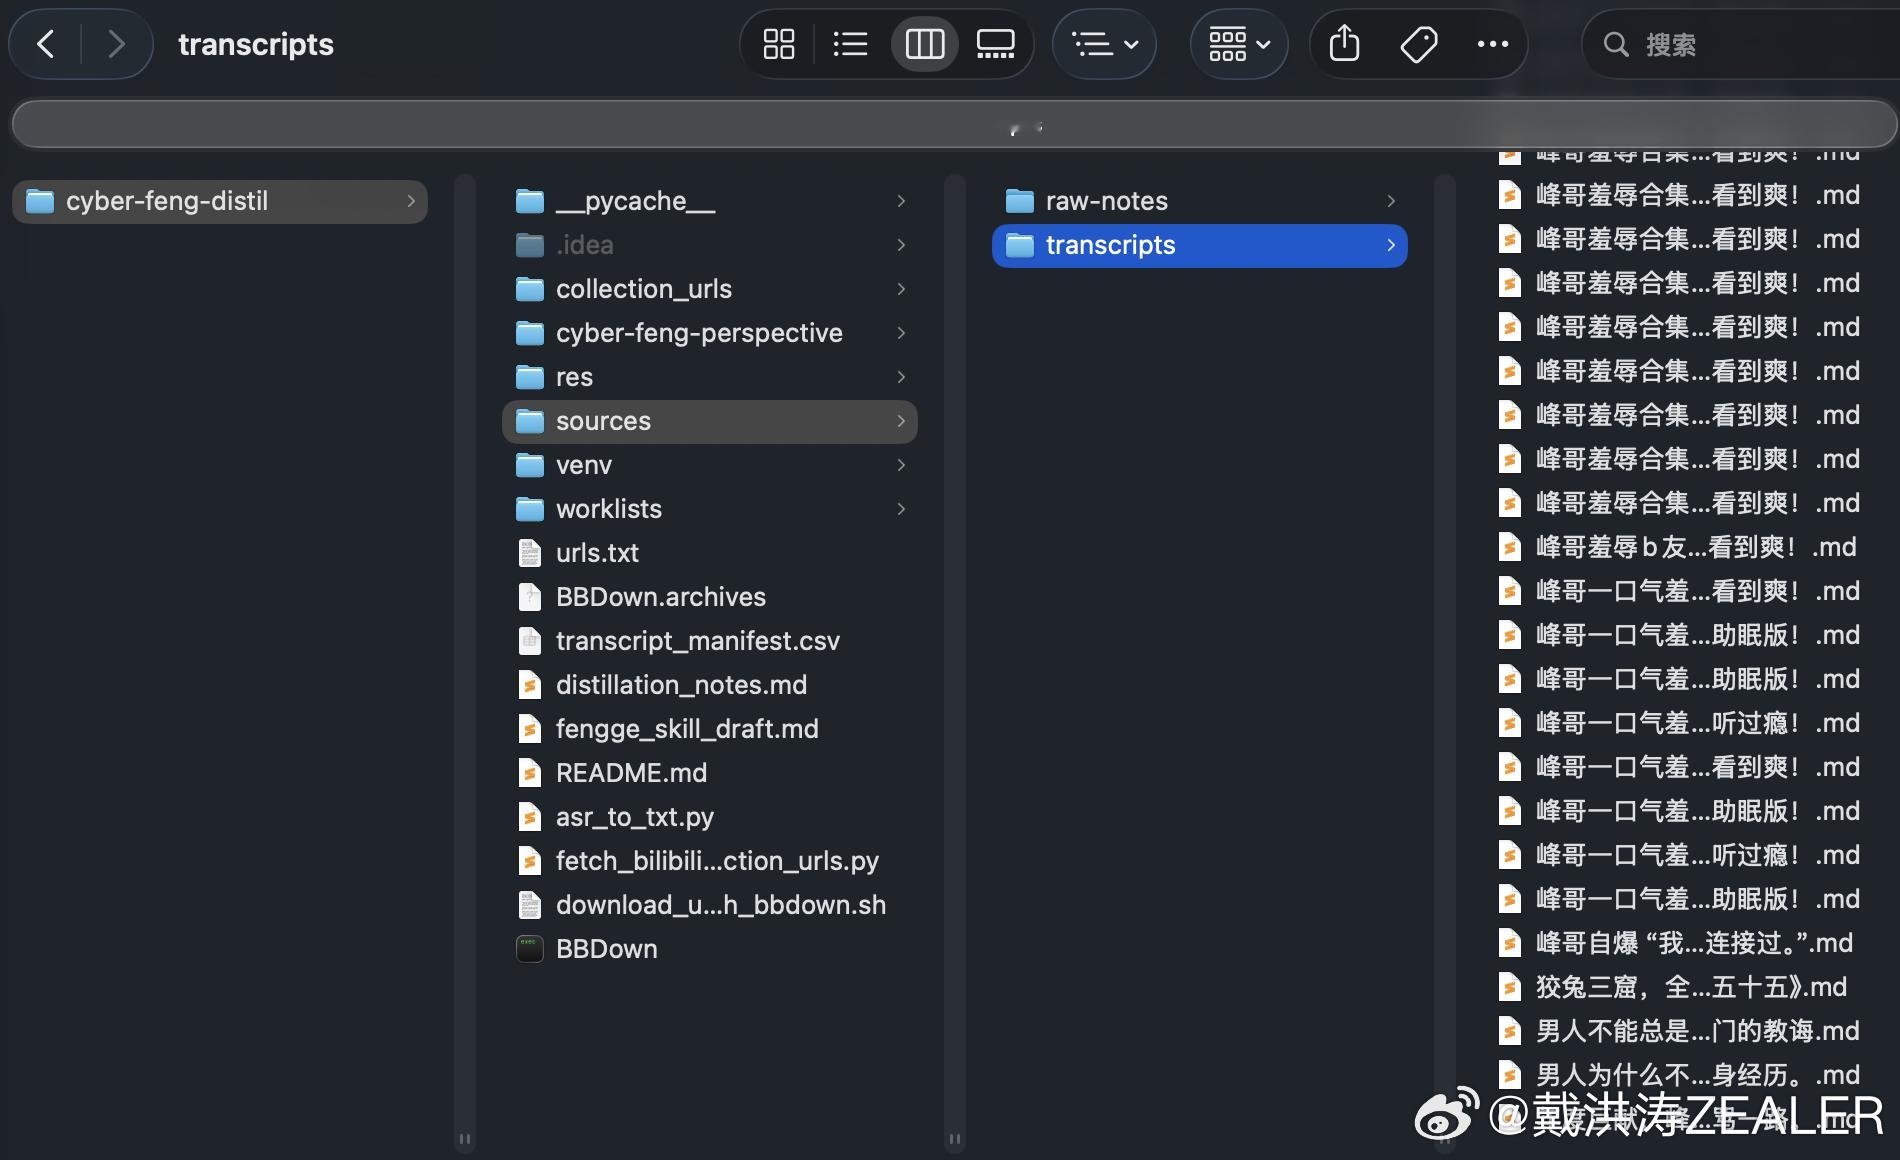Screen dimensions: 1900x1160
Task: Select fengge_skill_draft.md file
Action: click(710, 729)
